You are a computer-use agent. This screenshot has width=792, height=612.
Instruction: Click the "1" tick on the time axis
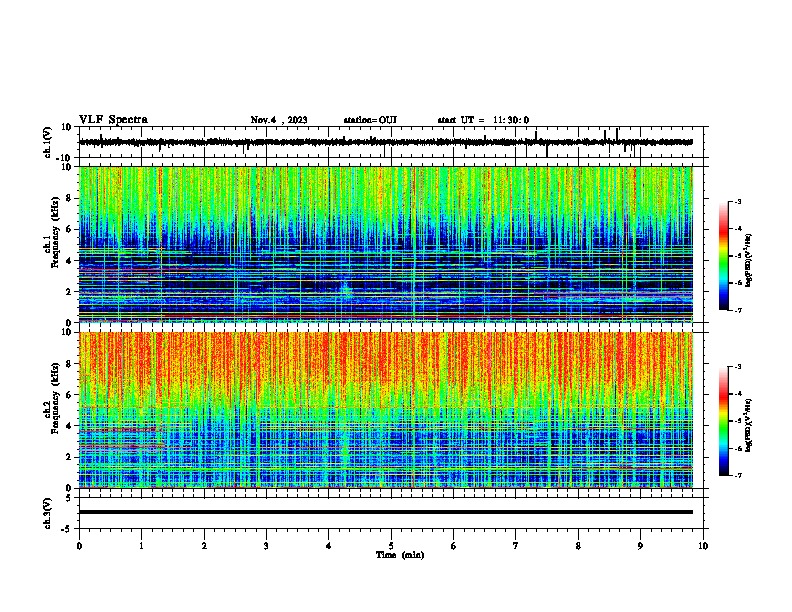point(141,546)
